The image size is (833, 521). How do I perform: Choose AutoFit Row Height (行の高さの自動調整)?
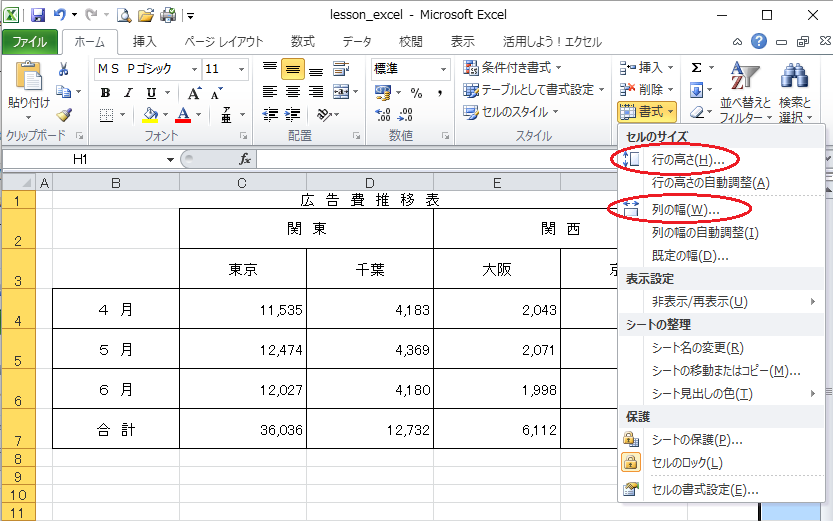point(721,183)
